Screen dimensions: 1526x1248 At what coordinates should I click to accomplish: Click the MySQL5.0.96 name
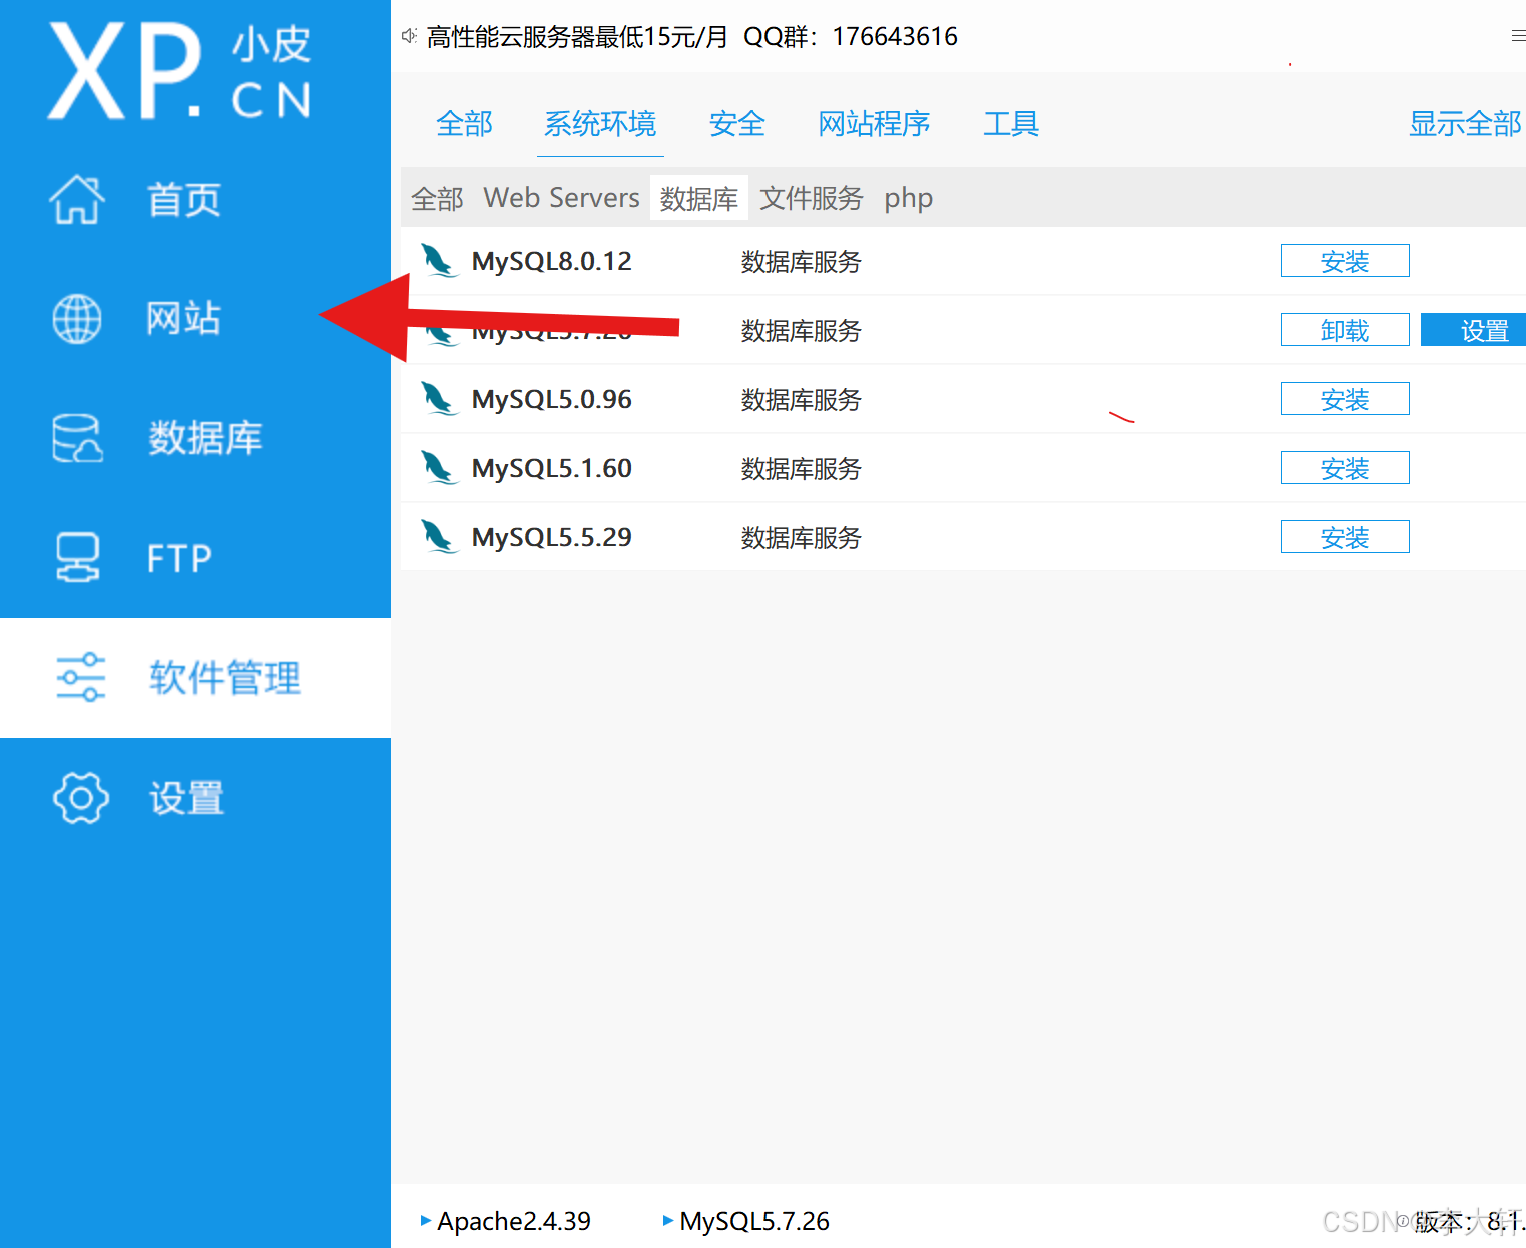tap(552, 400)
